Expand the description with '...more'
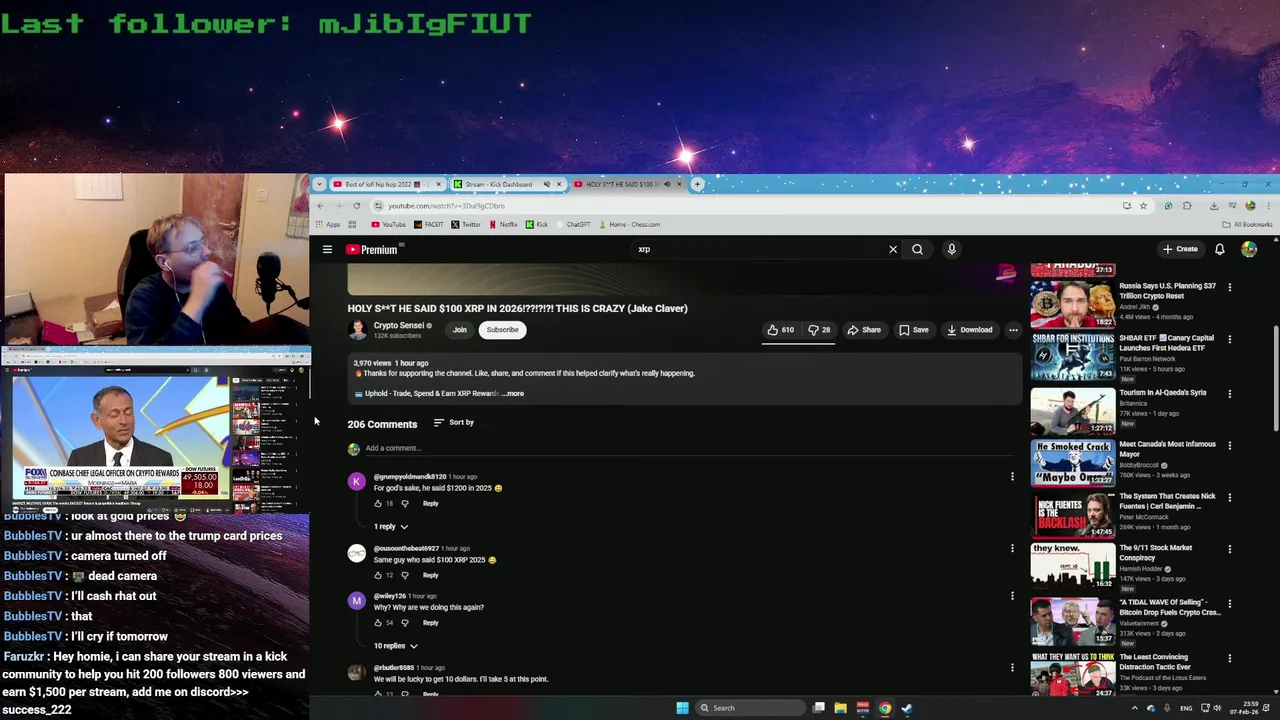This screenshot has width=1280, height=720. pyautogui.click(x=513, y=393)
